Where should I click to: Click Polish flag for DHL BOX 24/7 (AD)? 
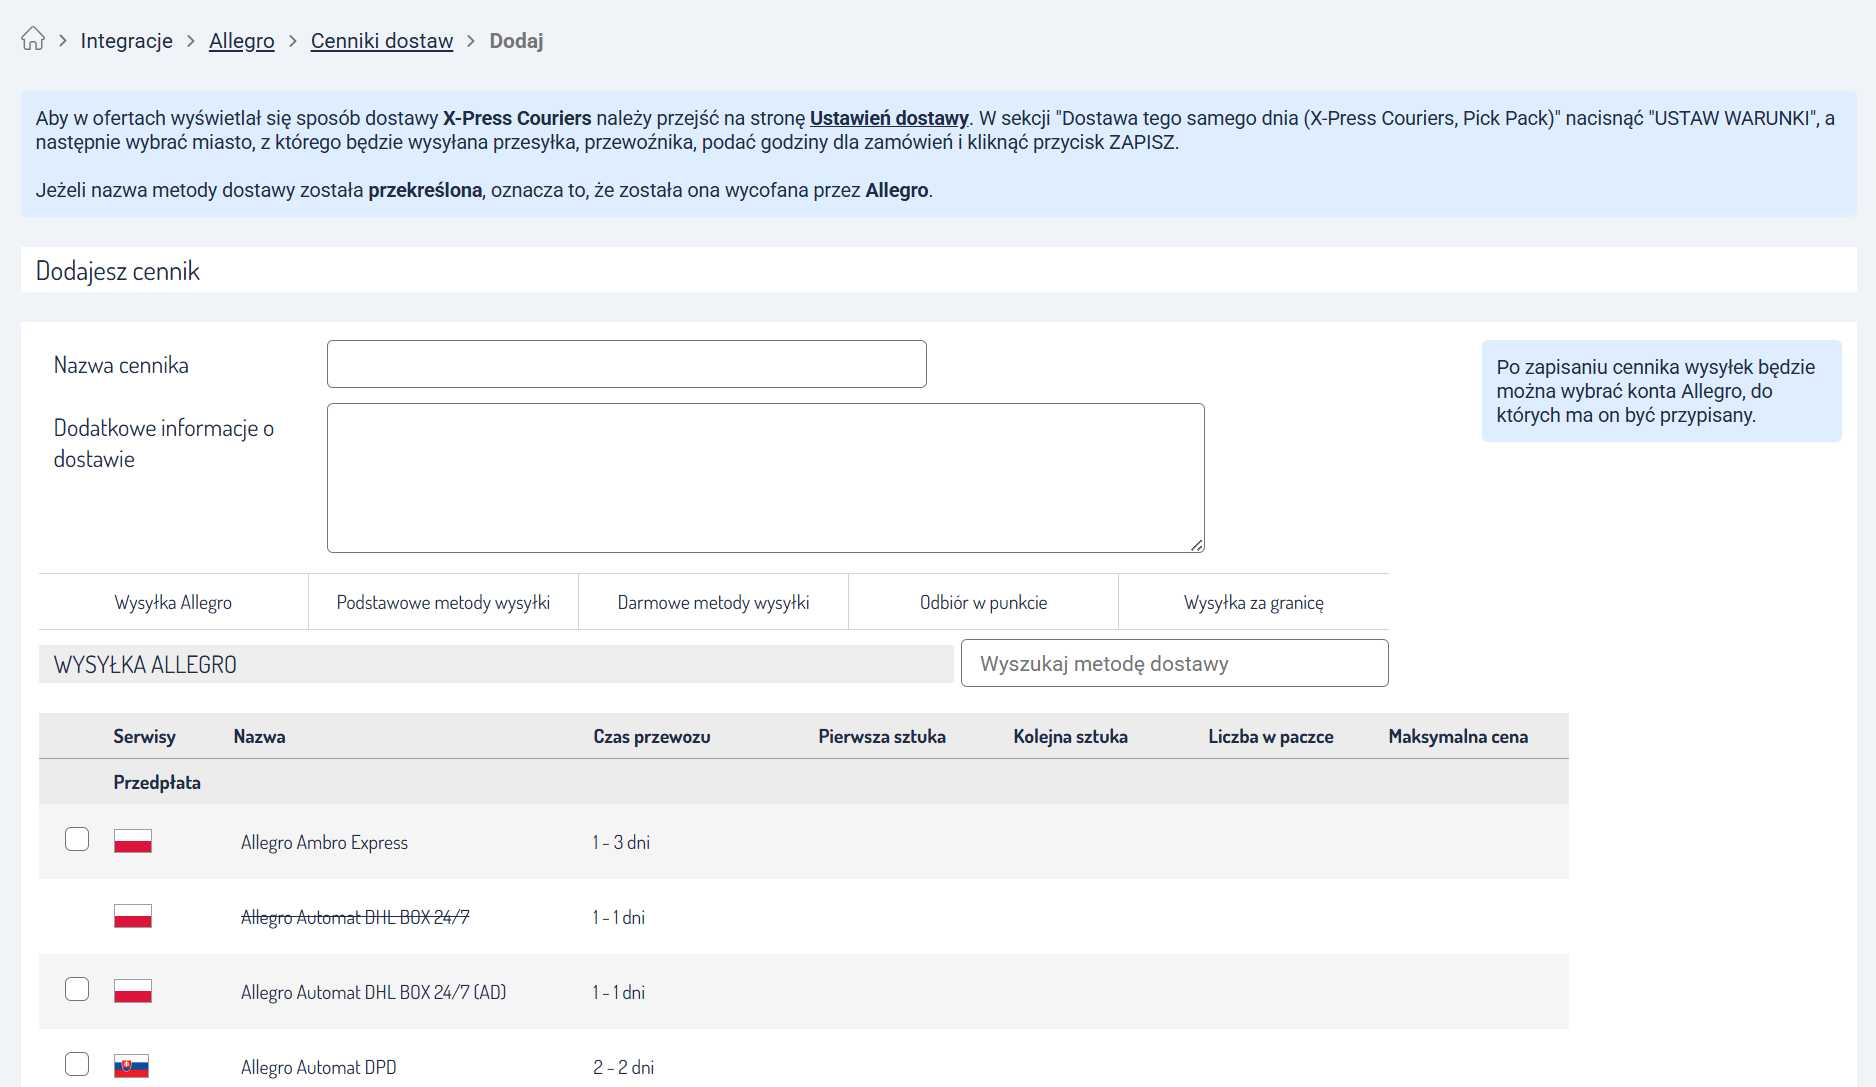click(133, 991)
